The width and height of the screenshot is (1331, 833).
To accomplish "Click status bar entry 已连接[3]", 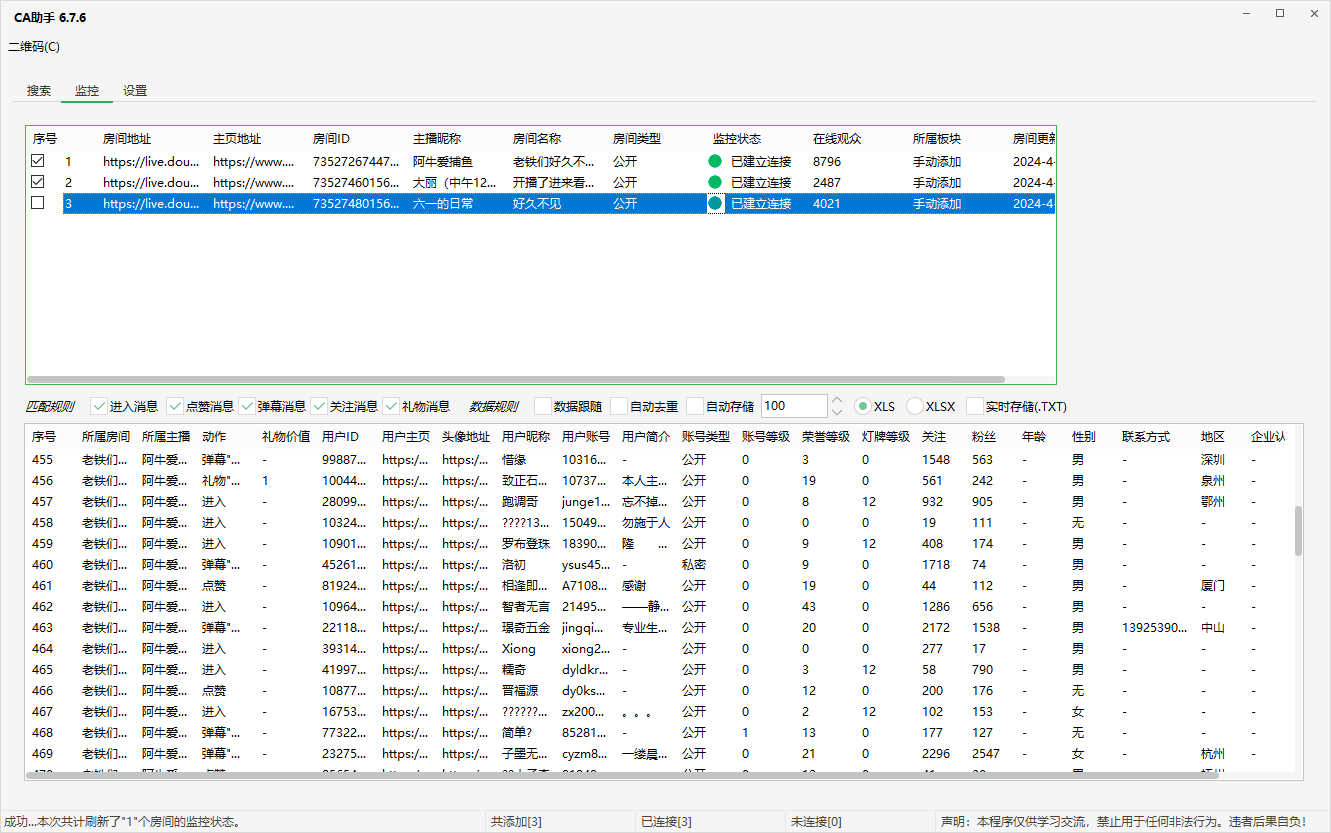I will point(666,822).
